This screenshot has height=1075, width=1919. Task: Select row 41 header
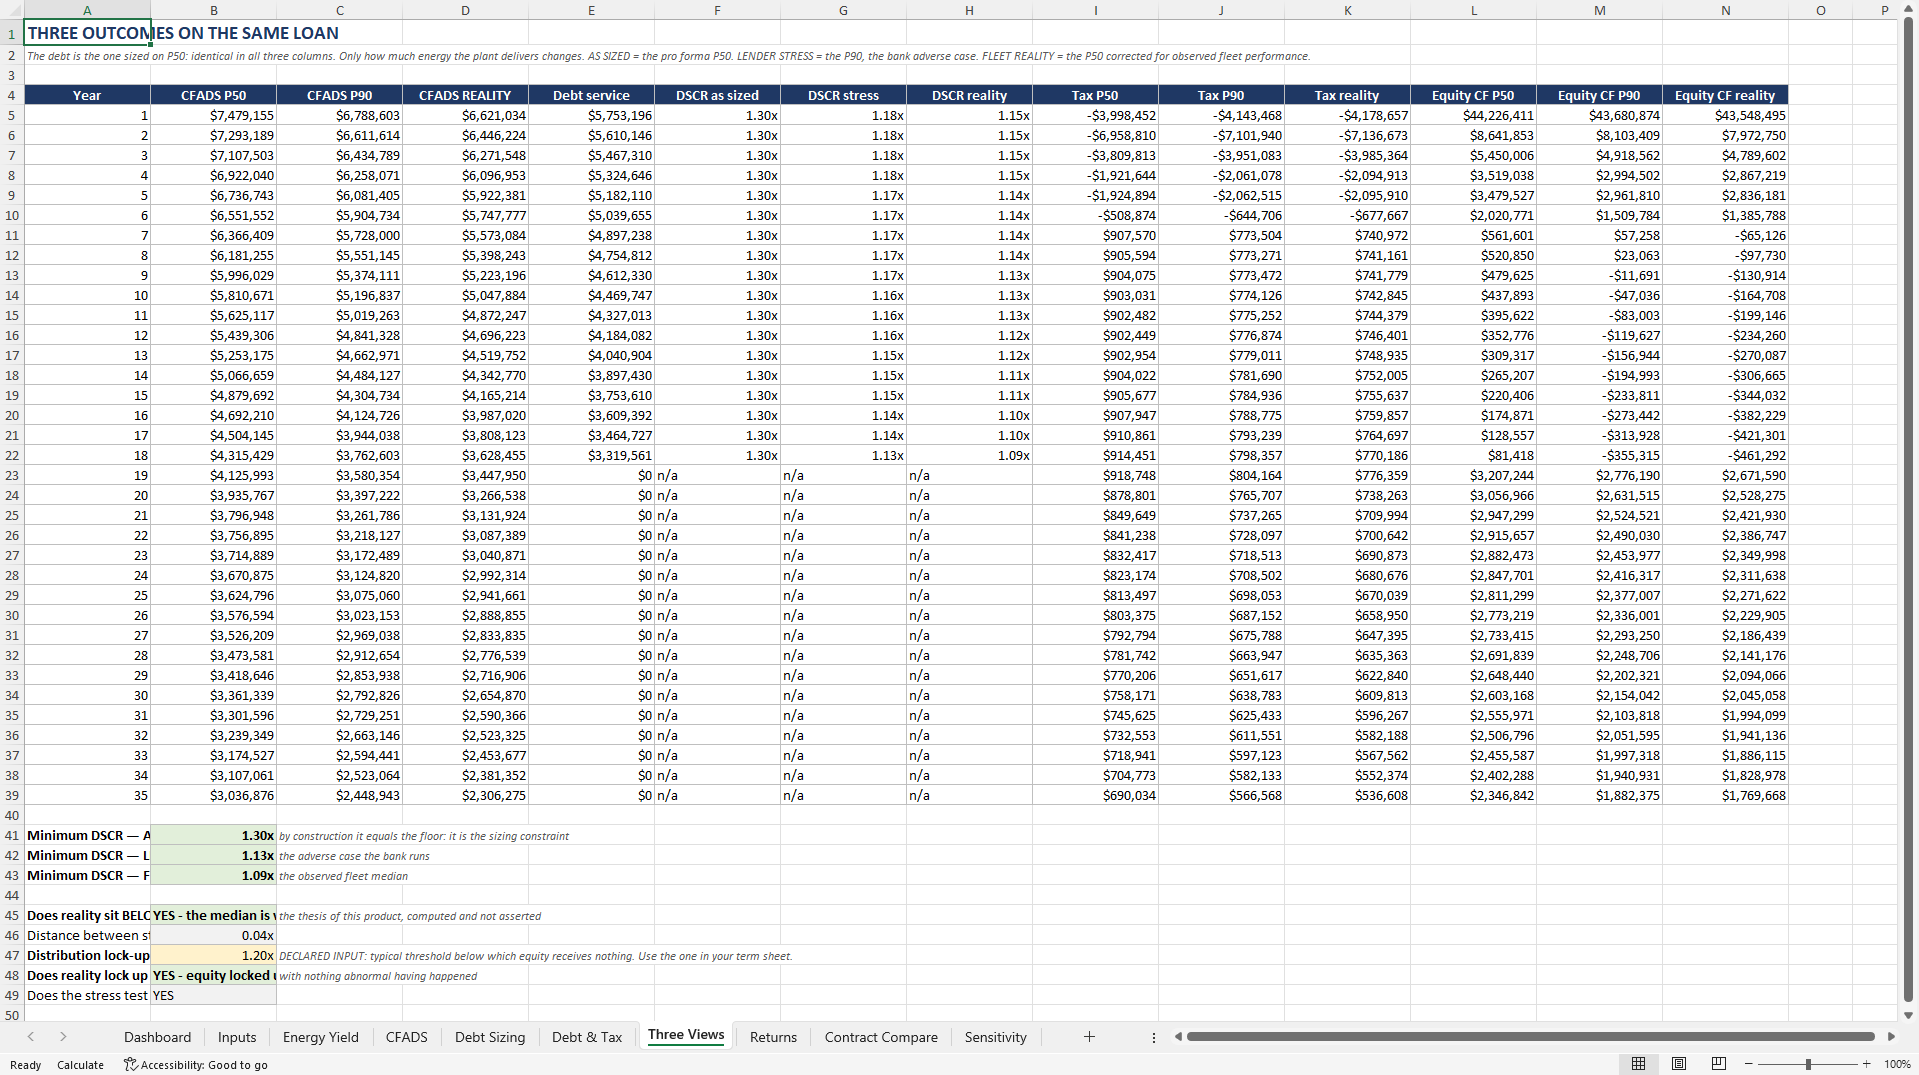pyautogui.click(x=11, y=835)
